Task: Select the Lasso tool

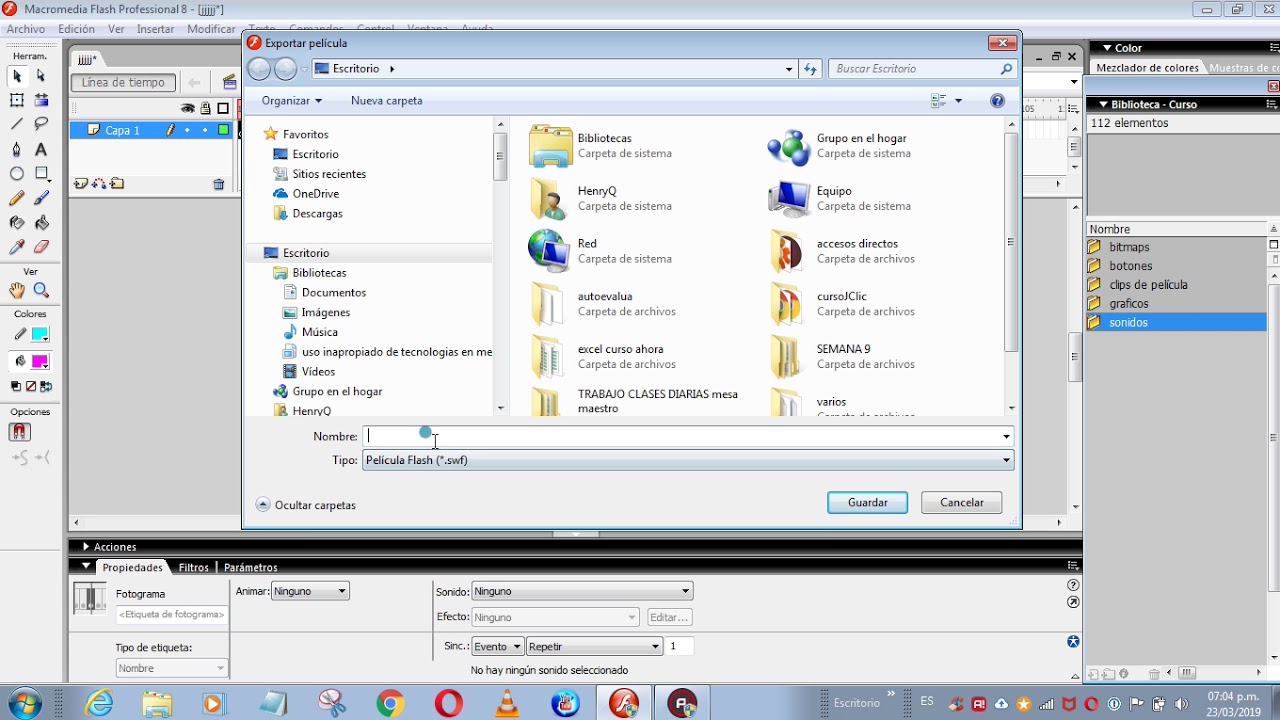Action: pos(41,124)
